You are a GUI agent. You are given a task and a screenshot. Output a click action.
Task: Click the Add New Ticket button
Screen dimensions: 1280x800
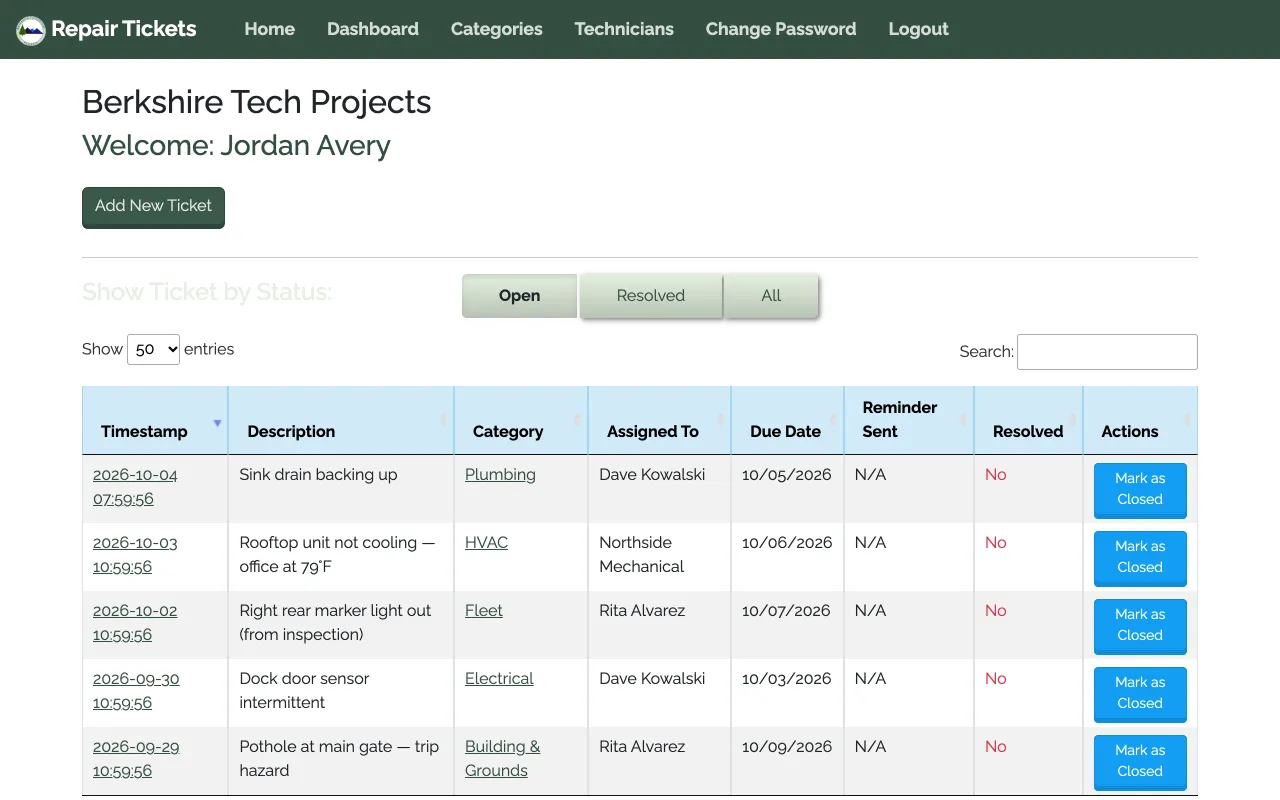click(153, 207)
